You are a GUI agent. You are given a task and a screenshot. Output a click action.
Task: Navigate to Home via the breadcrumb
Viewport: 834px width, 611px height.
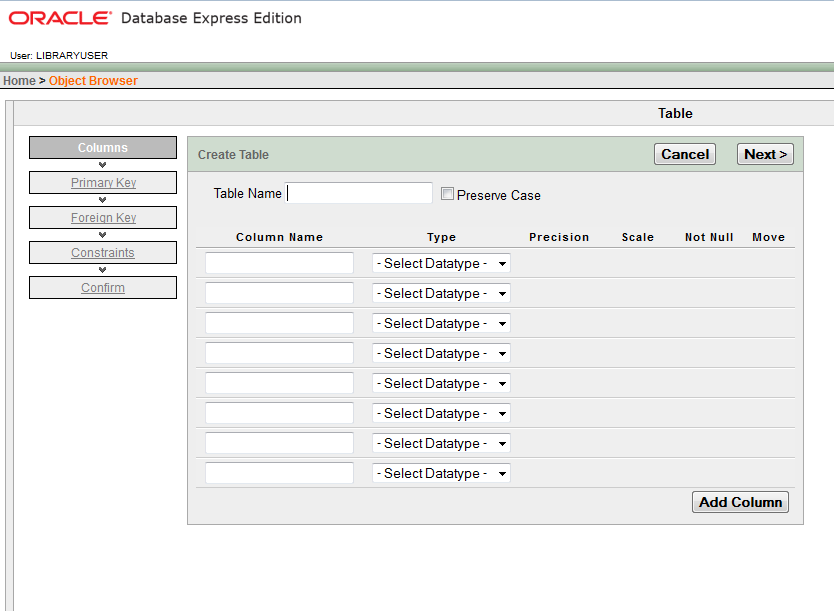pyautogui.click(x=18, y=80)
